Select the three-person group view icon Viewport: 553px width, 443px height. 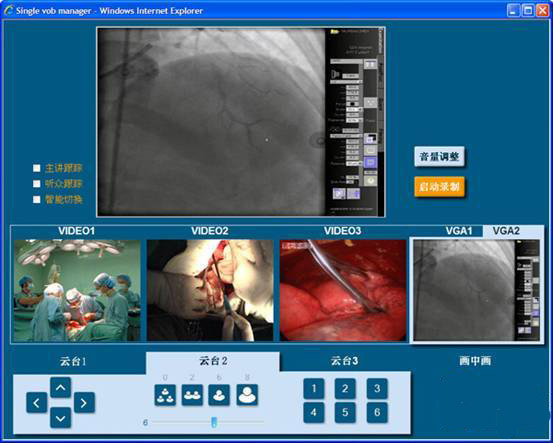[x=165, y=395]
